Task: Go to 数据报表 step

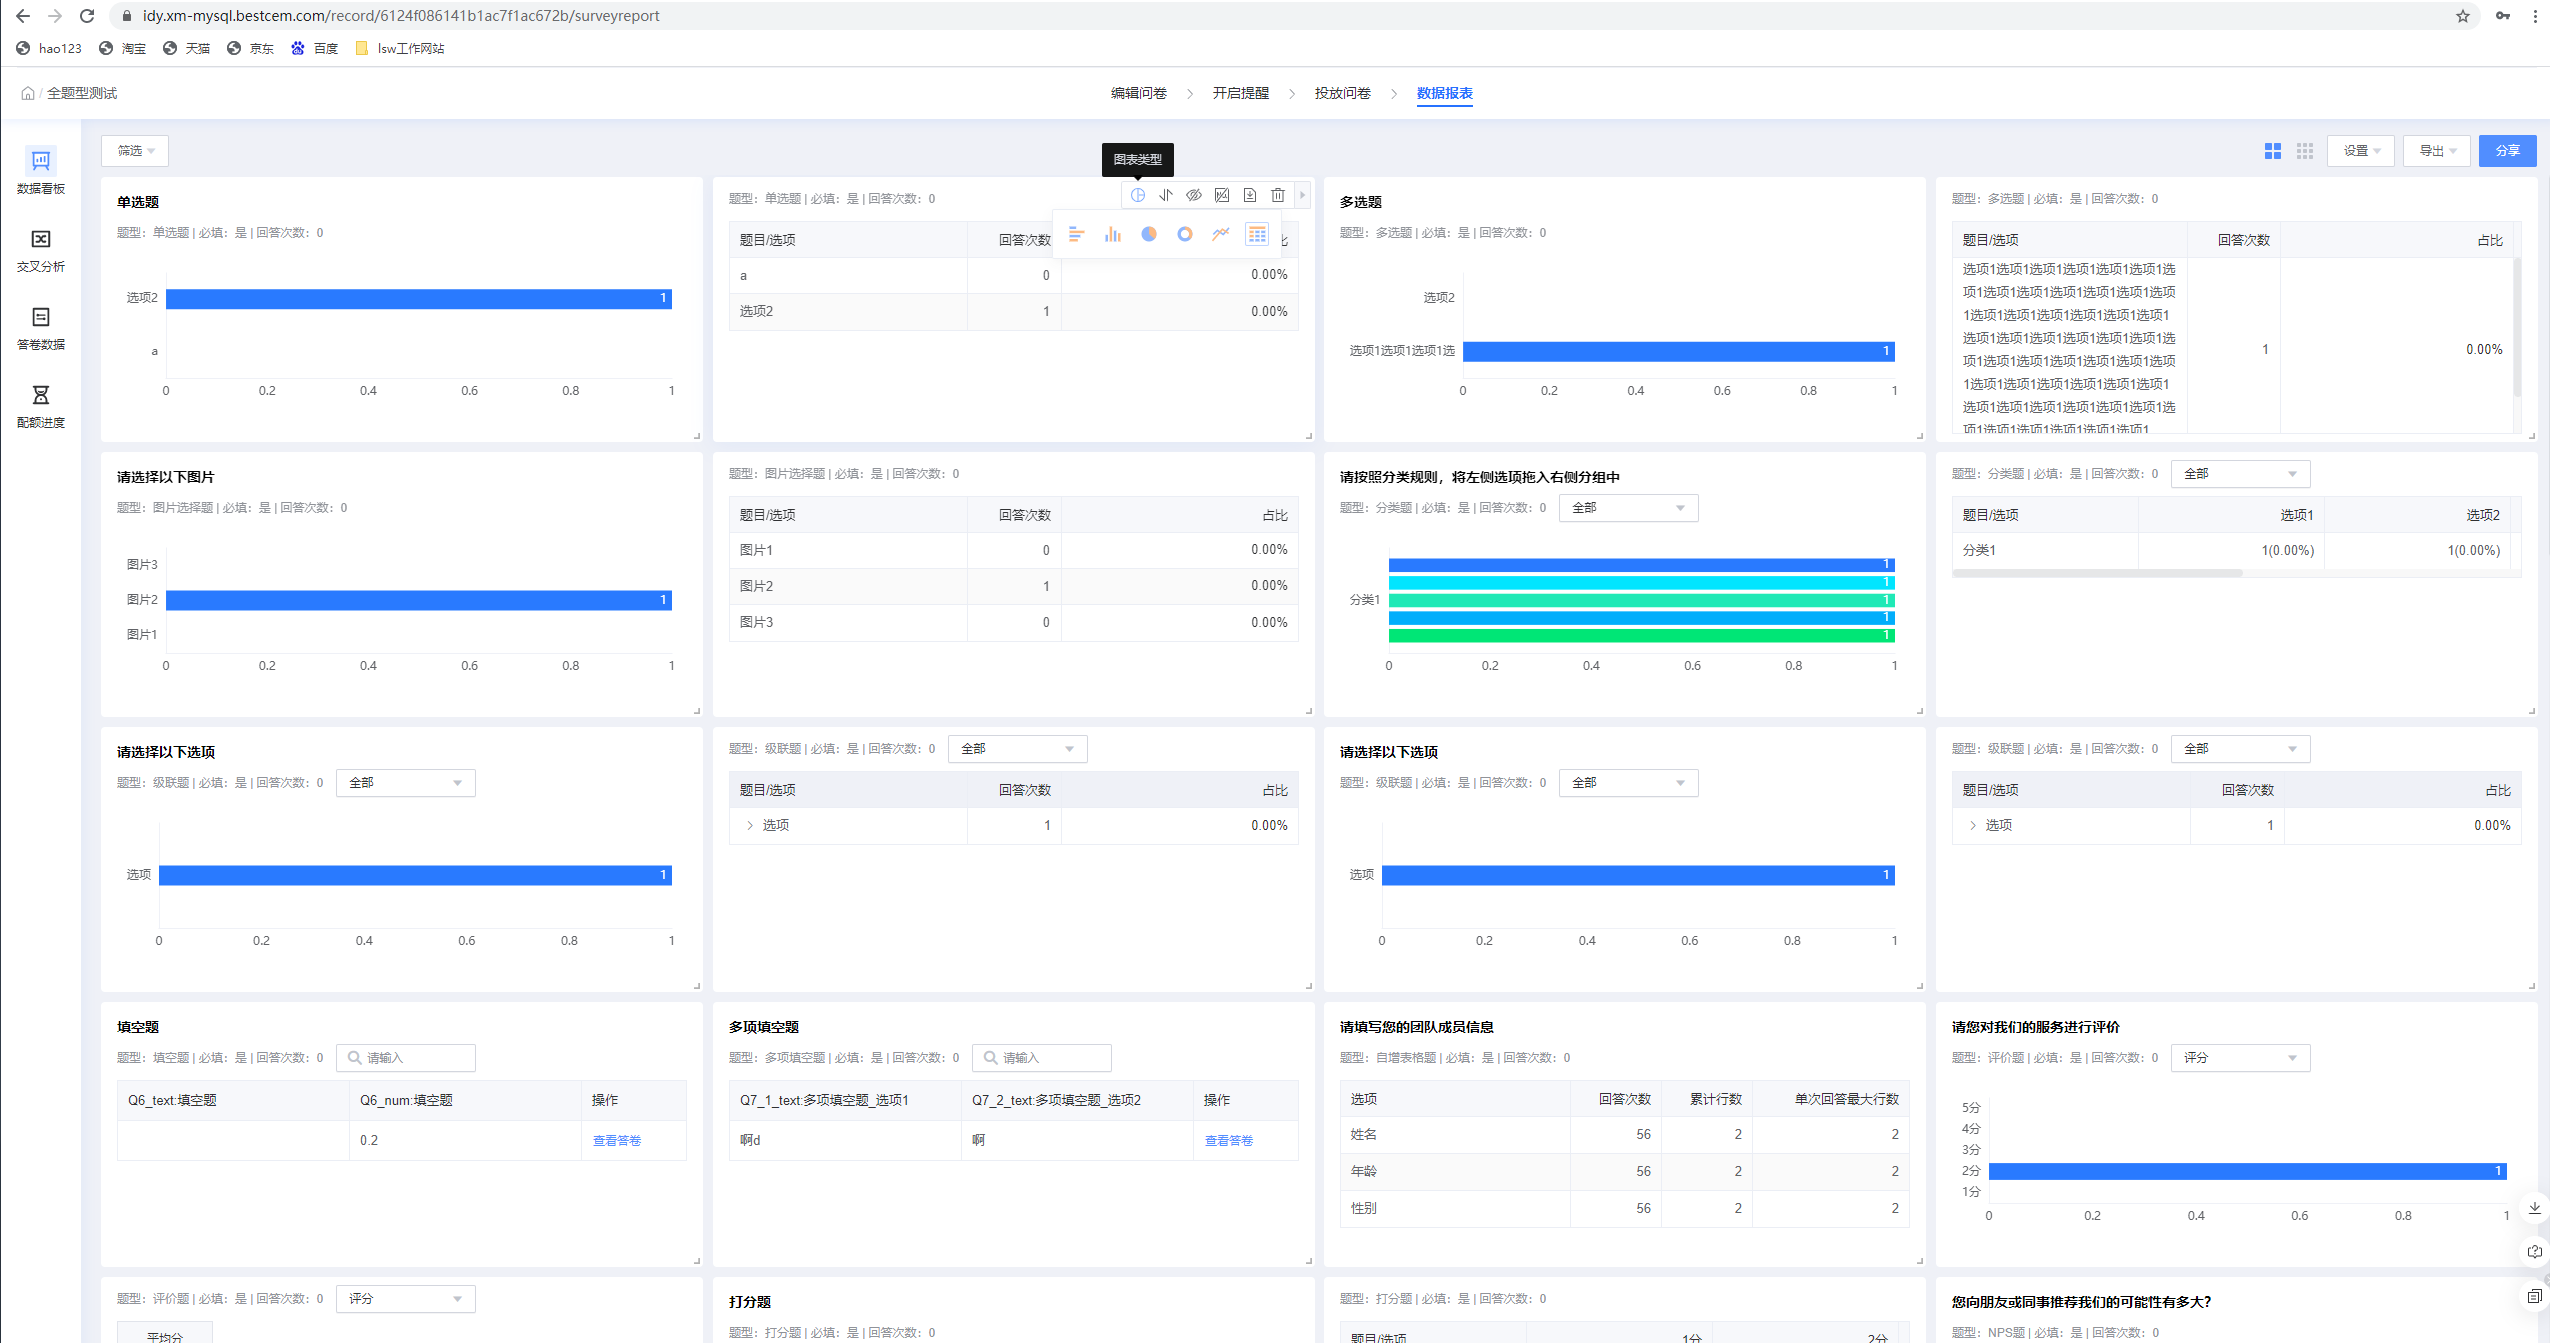Action: (x=1444, y=93)
